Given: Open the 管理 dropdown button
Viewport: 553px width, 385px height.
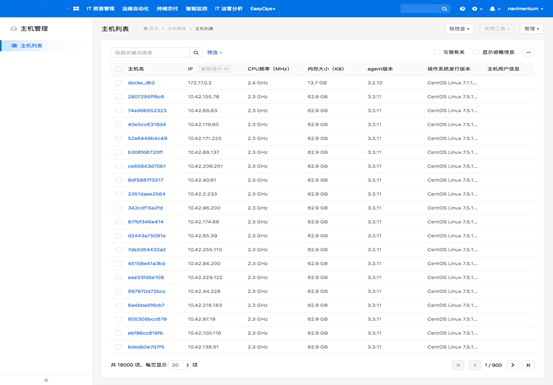Looking at the screenshot, I should pyautogui.click(x=532, y=29).
